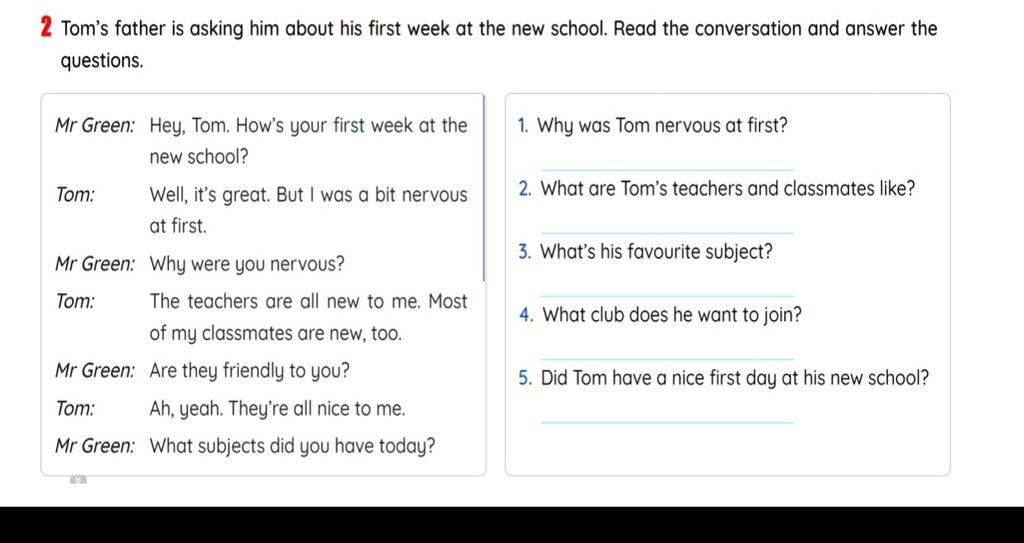Select question about Tom's teachers and classmates
Image resolution: width=1024 pixels, height=543 pixels.
point(728,189)
